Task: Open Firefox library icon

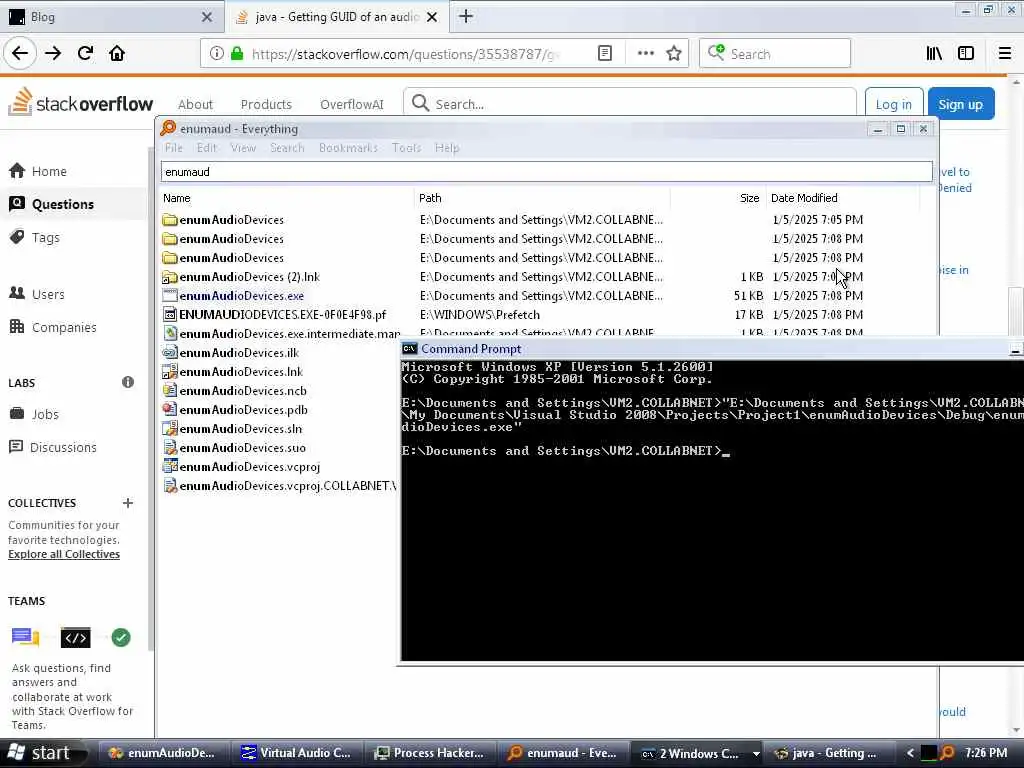Action: pyautogui.click(x=934, y=54)
